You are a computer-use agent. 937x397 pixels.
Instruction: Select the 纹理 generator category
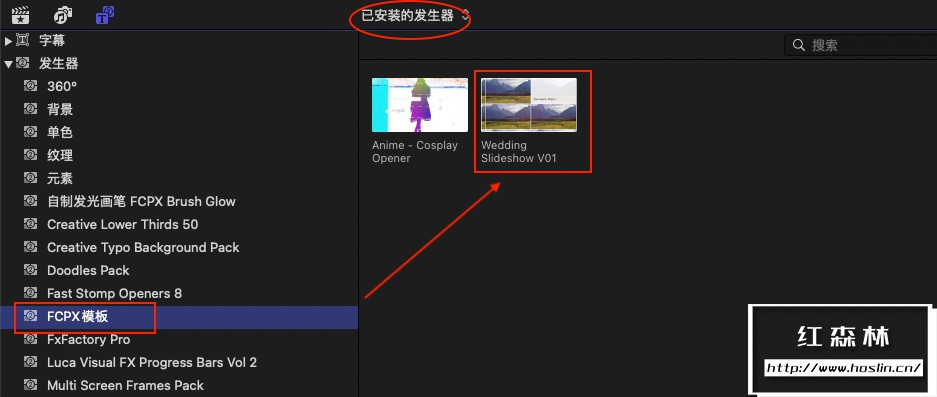[x=179, y=155]
